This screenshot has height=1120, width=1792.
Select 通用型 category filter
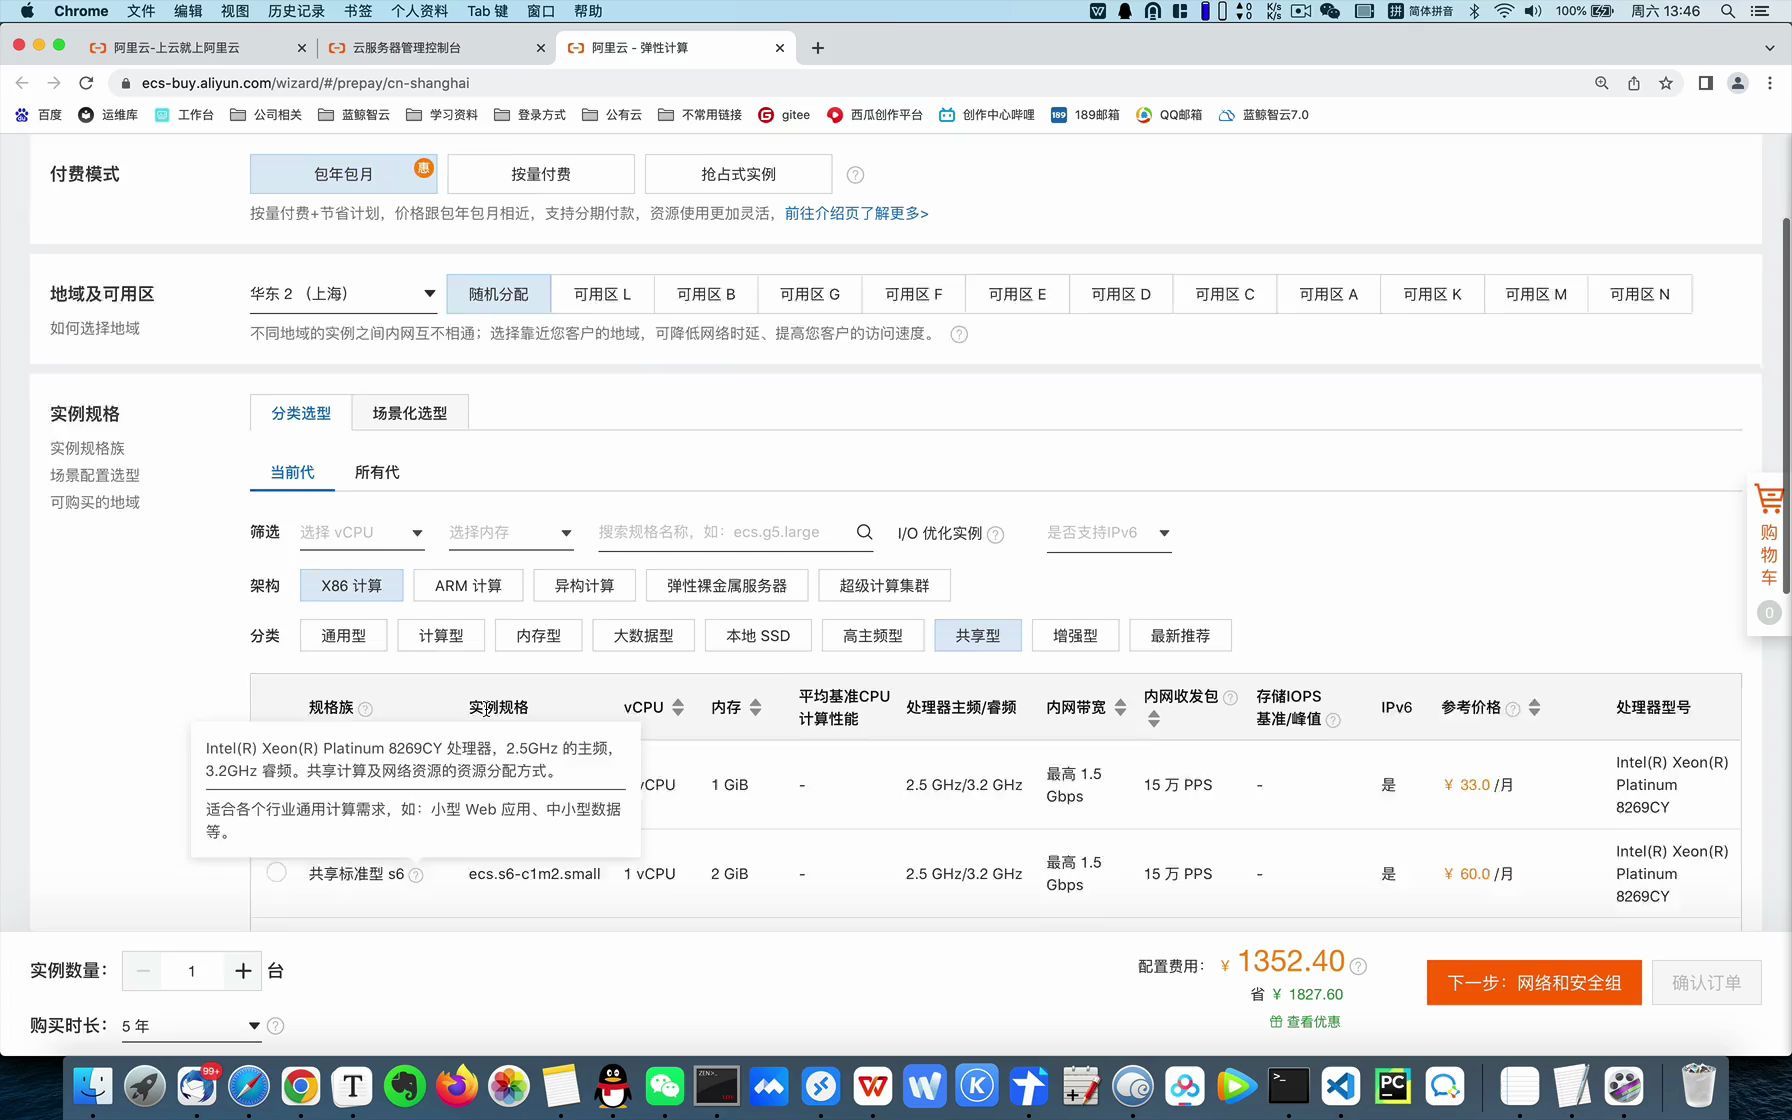click(343, 636)
